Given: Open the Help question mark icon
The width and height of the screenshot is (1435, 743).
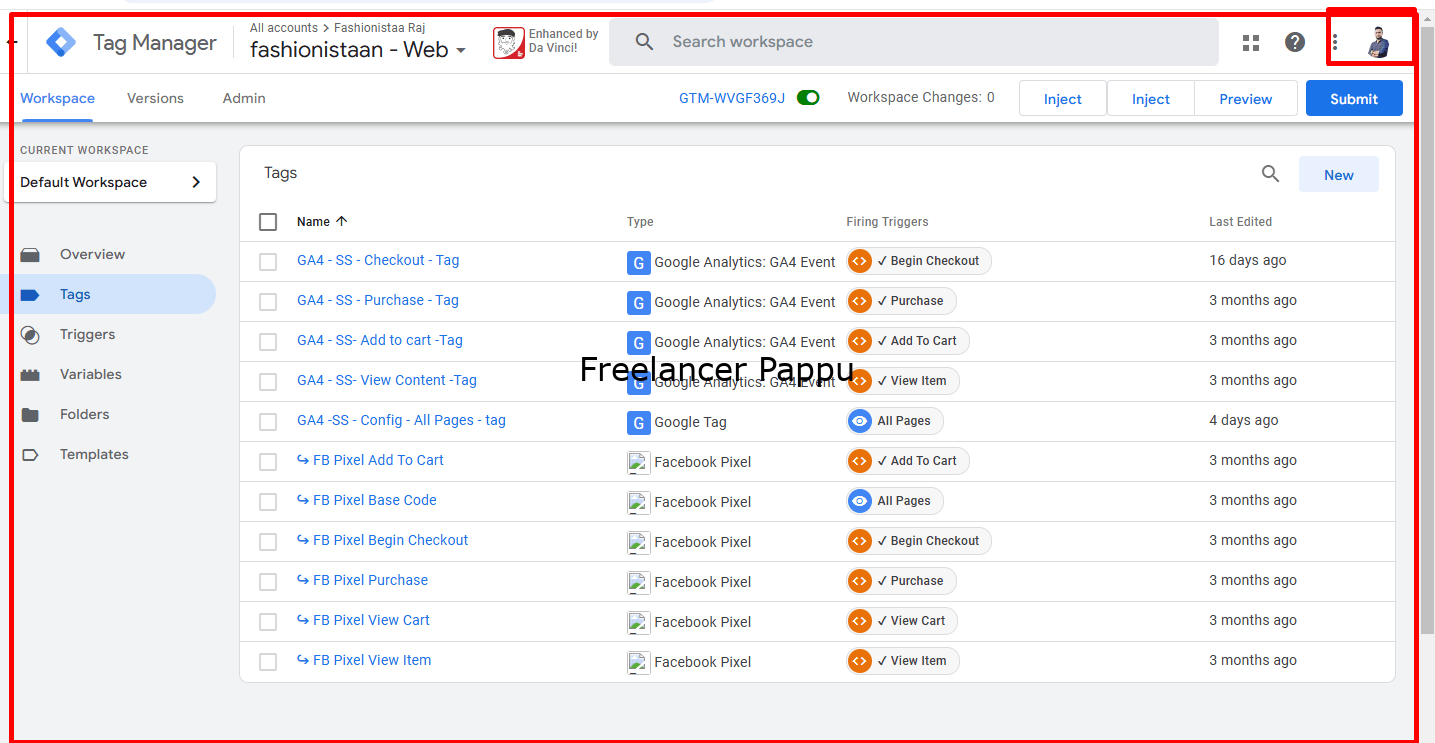Looking at the screenshot, I should (1295, 42).
